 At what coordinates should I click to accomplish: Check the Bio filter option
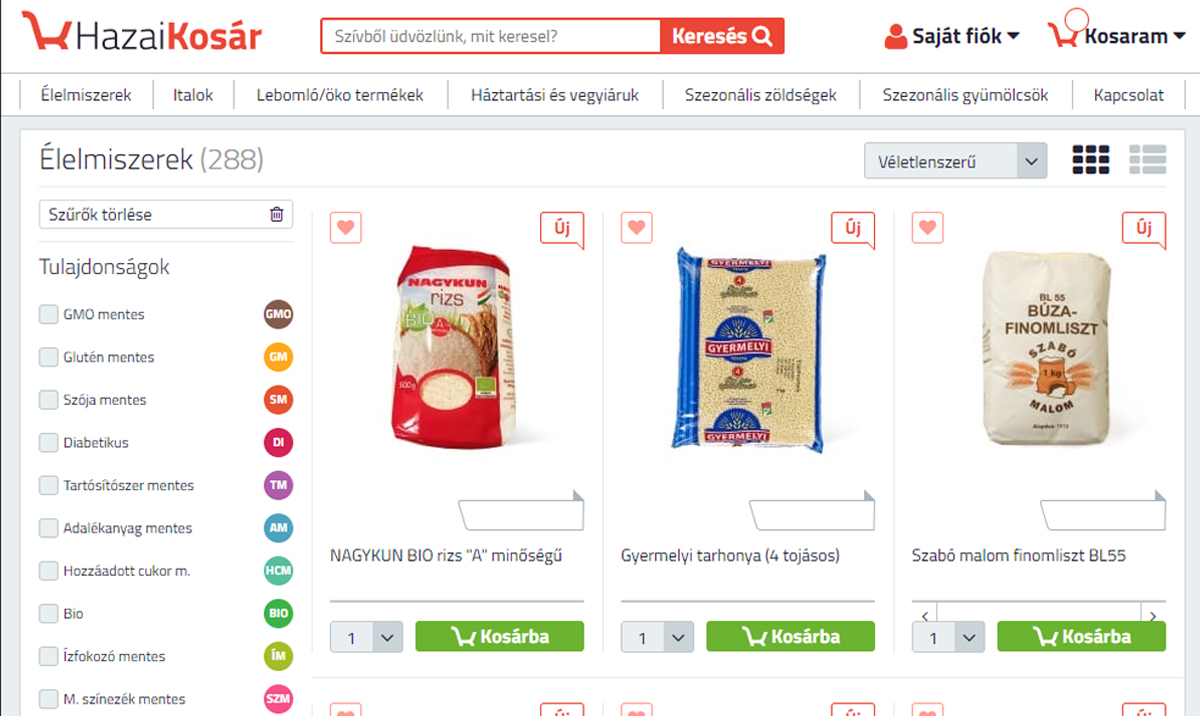pyautogui.click(x=48, y=613)
